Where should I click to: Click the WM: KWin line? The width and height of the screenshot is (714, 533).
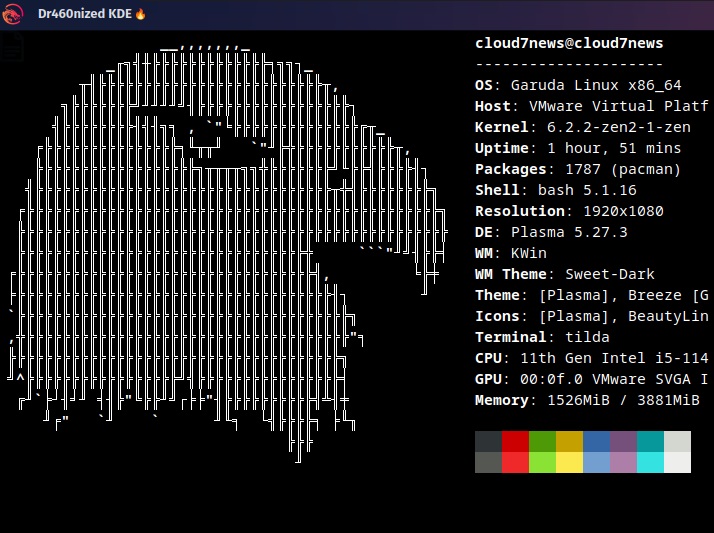(x=510, y=253)
